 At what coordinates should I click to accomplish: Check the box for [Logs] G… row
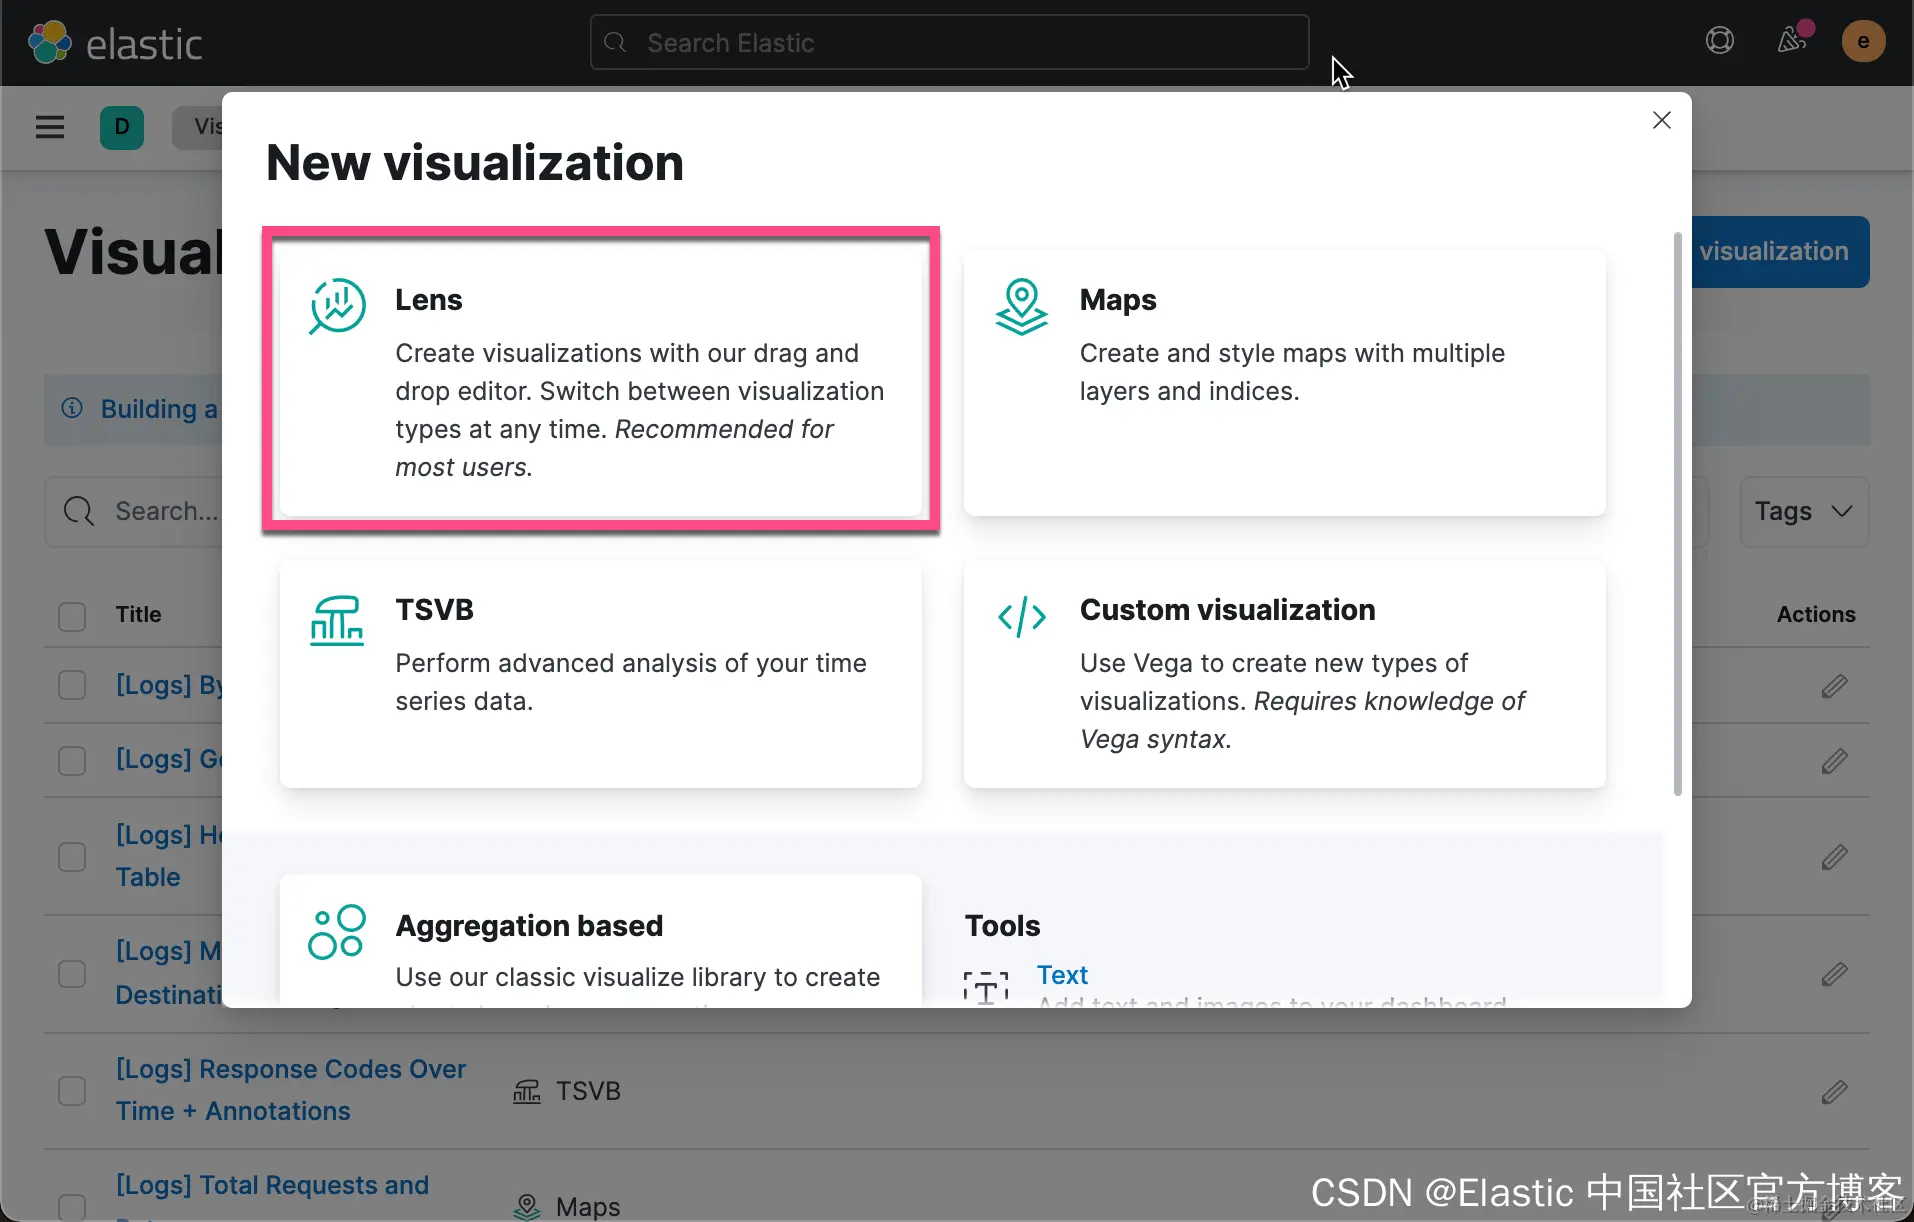click(72, 761)
